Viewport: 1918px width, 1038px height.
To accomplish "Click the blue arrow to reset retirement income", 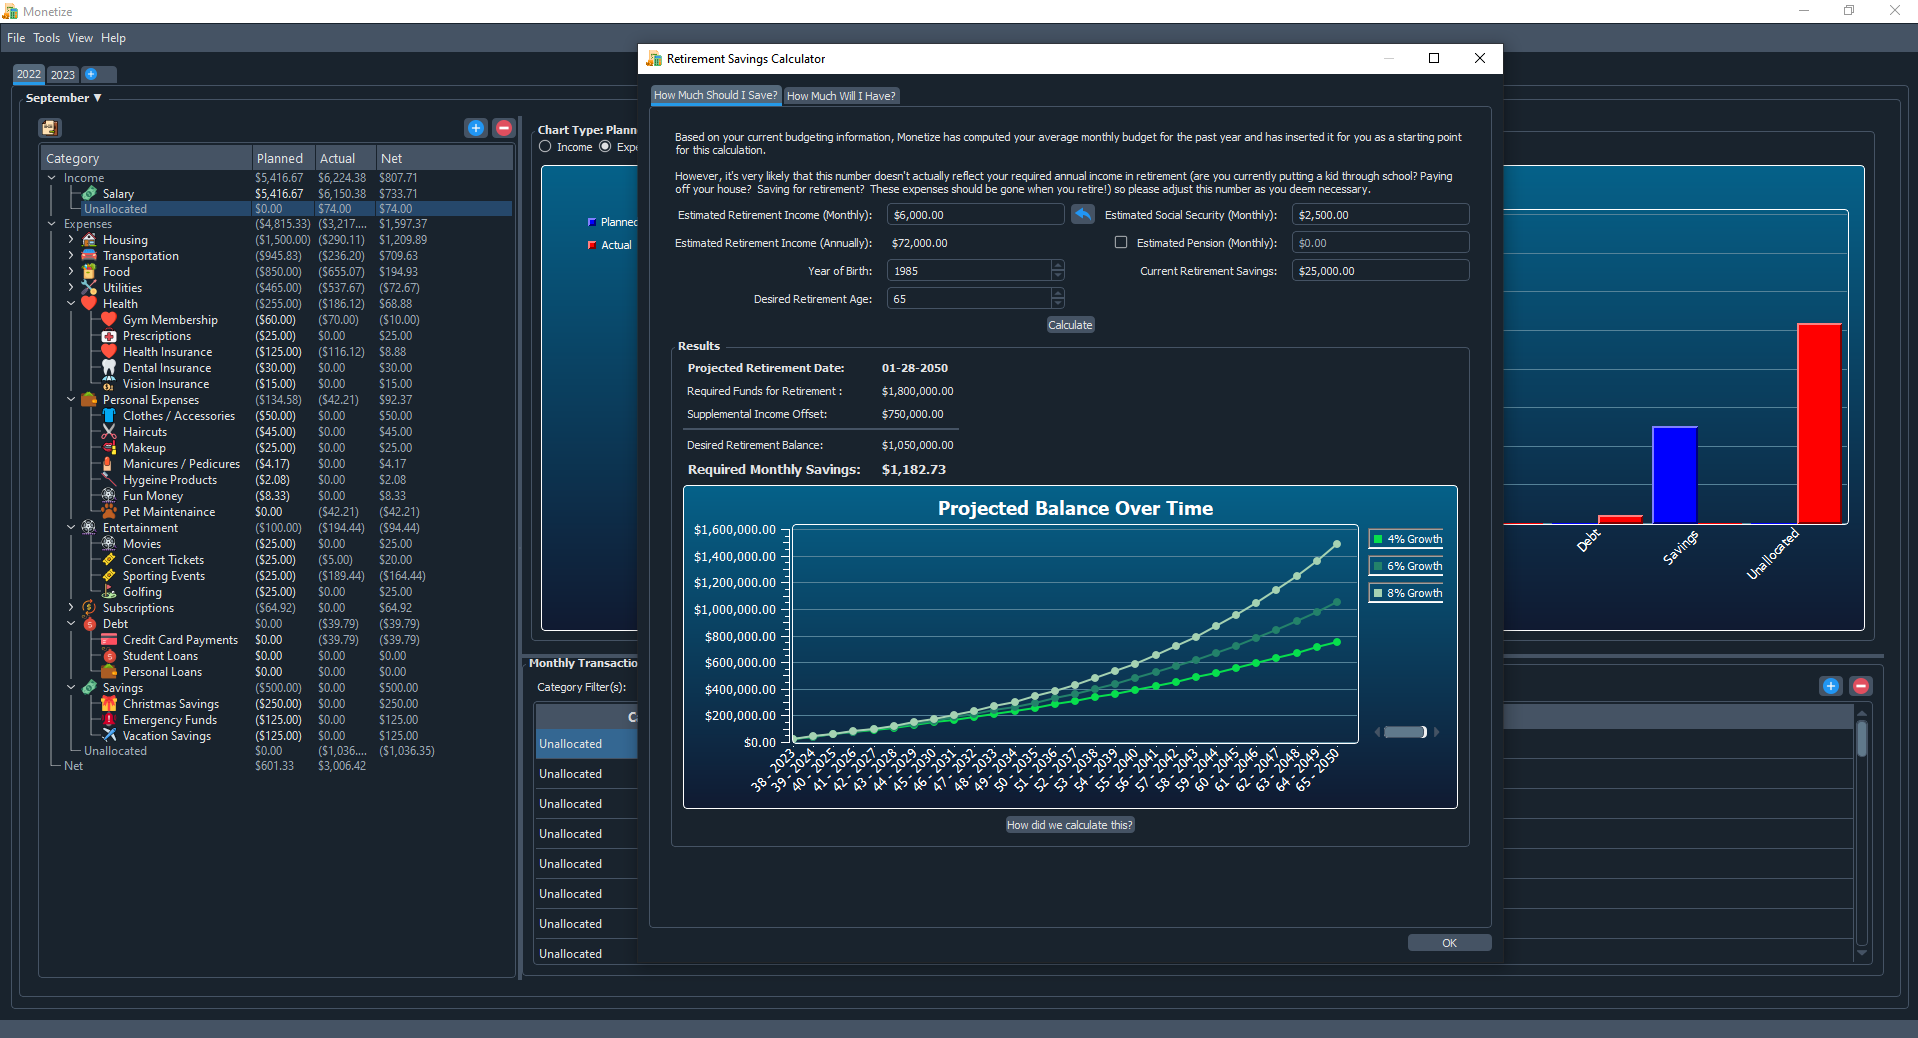I will pyautogui.click(x=1083, y=214).
